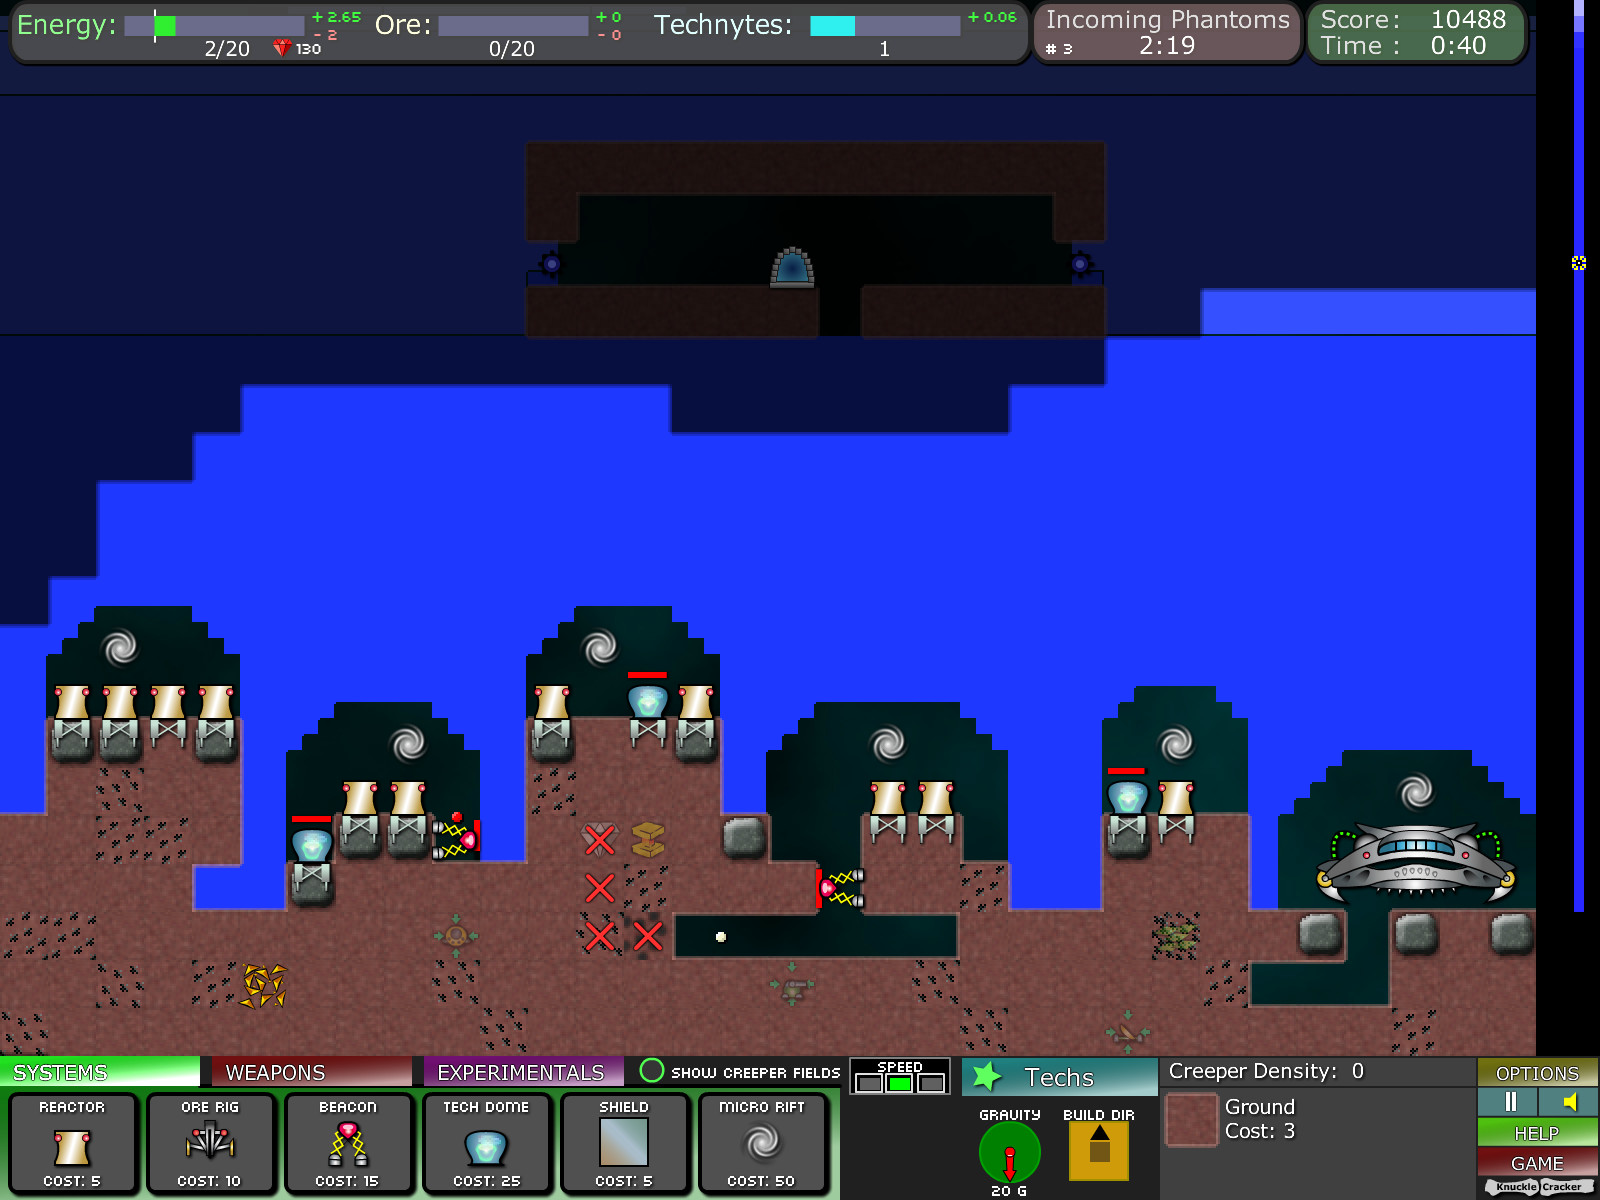Pick the Shield structure
The width and height of the screenshot is (1600, 1200).
point(623,1143)
